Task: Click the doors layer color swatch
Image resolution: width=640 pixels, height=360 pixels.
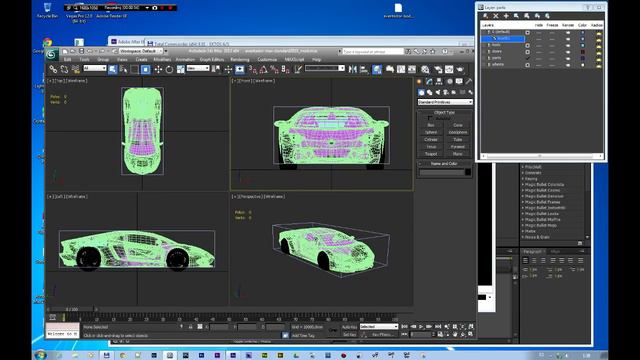Action: click(x=582, y=52)
